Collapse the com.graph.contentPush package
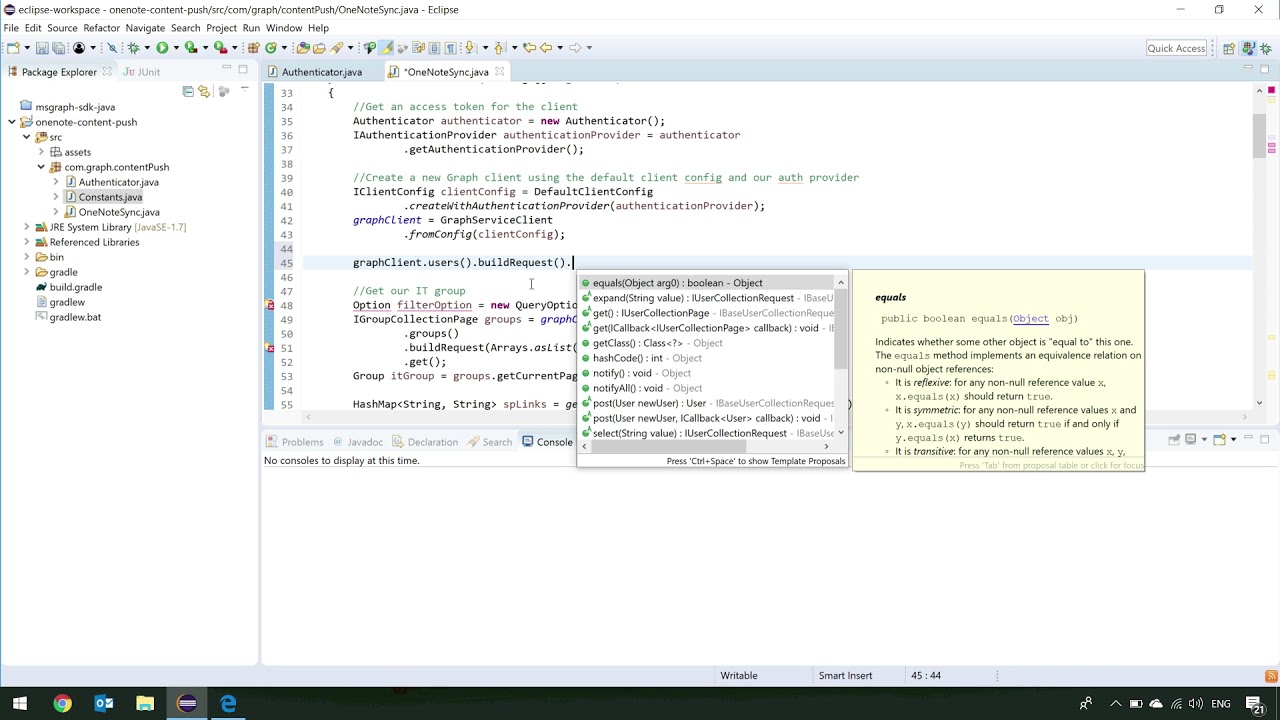The width and height of the screenshot is (1280, 720). [41, 167]
